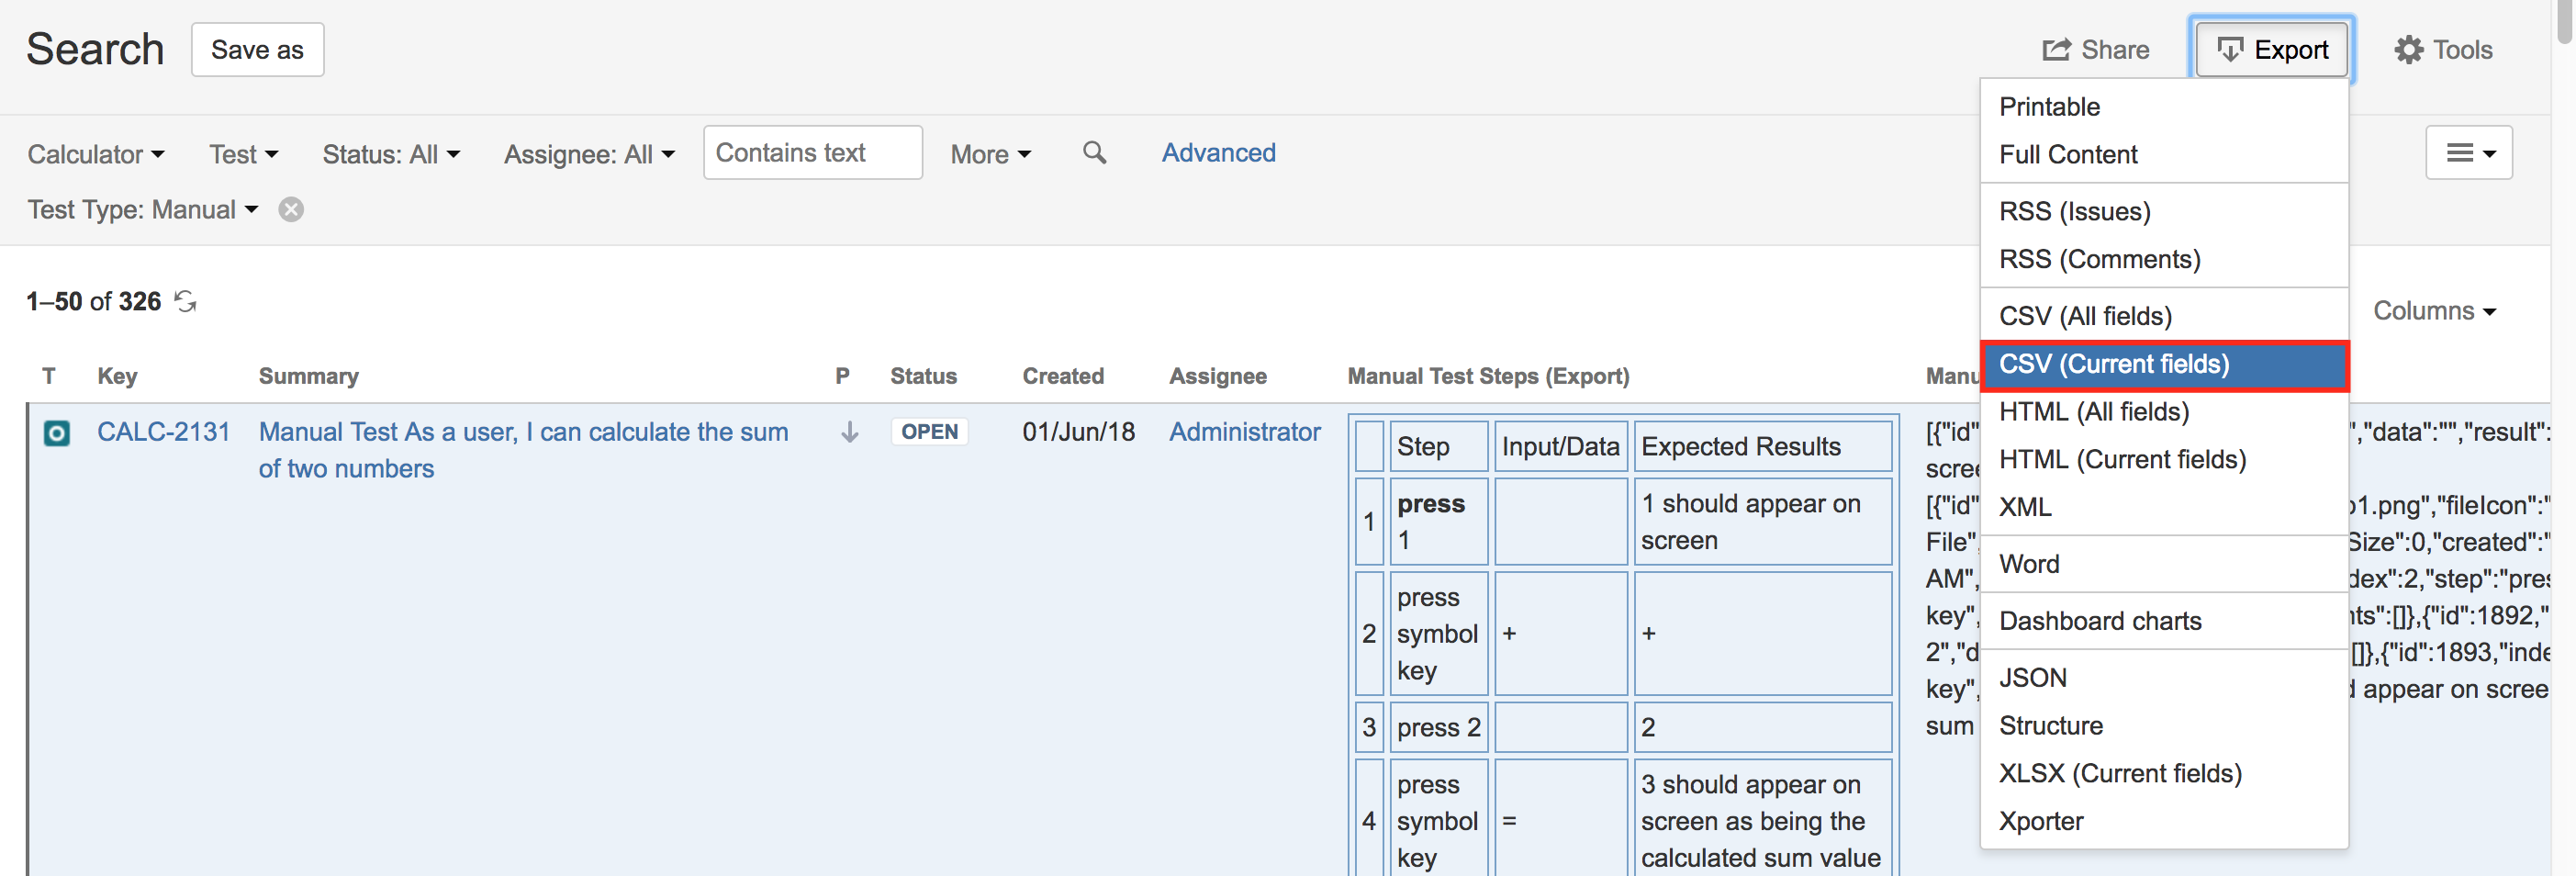Click the 'press 2' step cell
The height and width of the screenshot is (876, 2576).
pos(1439,727)
